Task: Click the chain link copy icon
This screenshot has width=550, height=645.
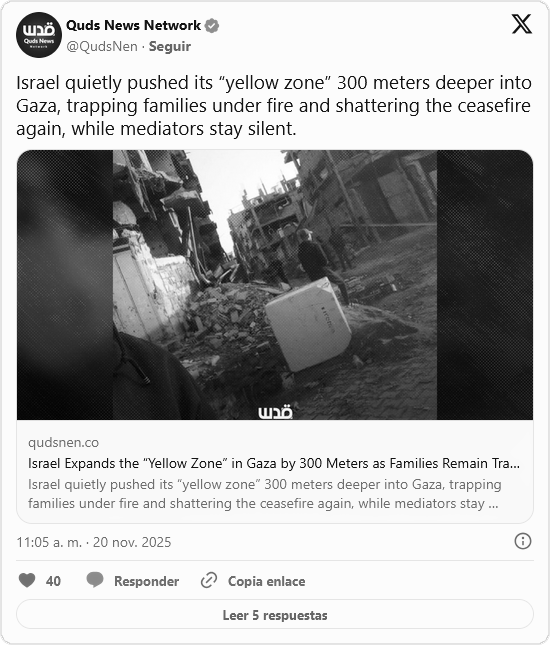Action: (x=209, y=580)
